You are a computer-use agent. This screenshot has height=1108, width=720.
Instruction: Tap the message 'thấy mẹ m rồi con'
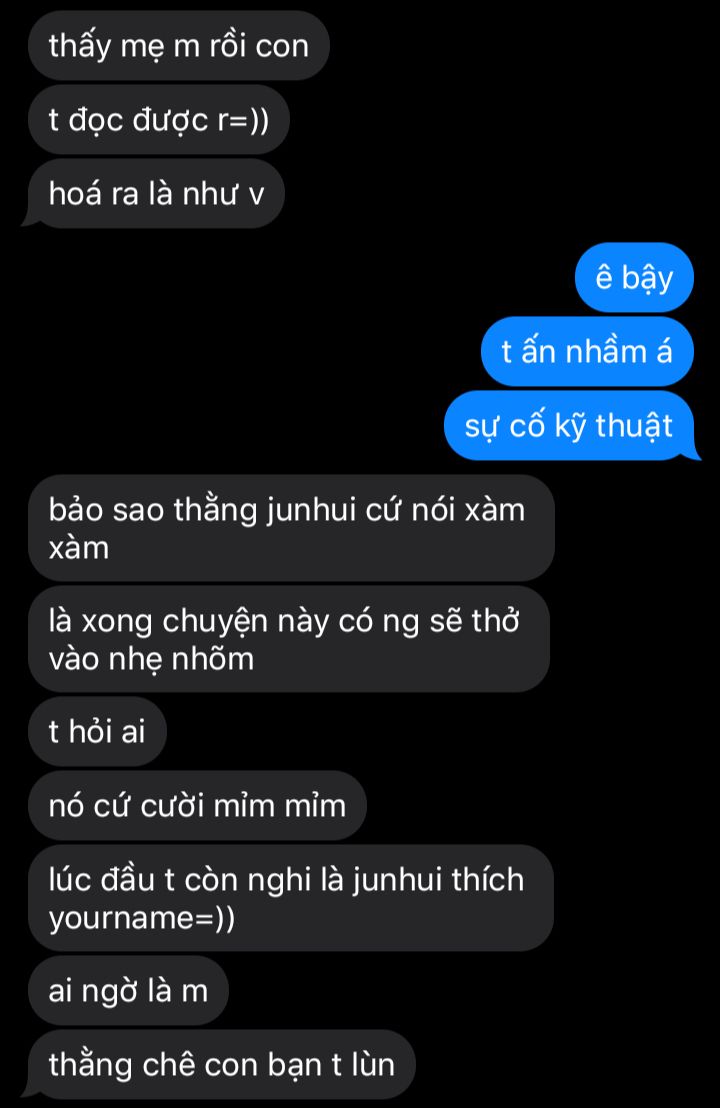click(x=179, y=46)
